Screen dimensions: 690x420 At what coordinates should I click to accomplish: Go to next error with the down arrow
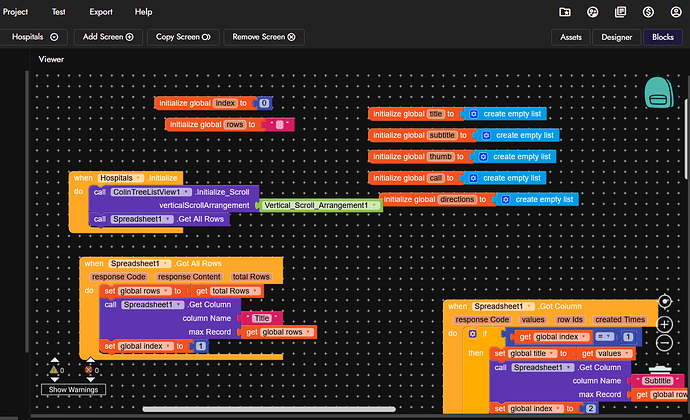pos(90,379)
